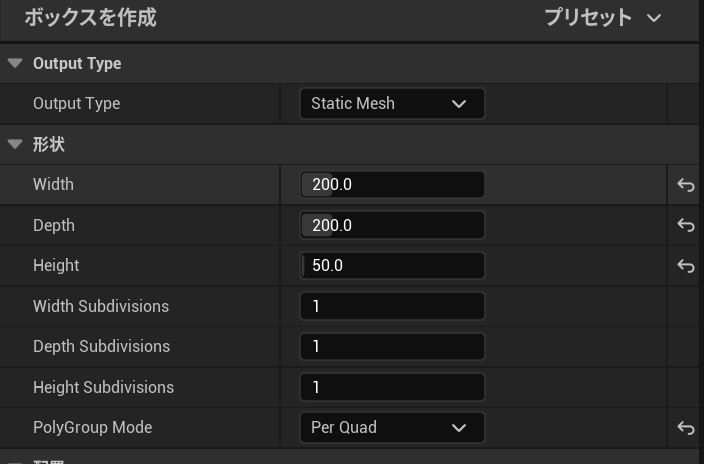Click the Height value field

[x=392, y=266]
